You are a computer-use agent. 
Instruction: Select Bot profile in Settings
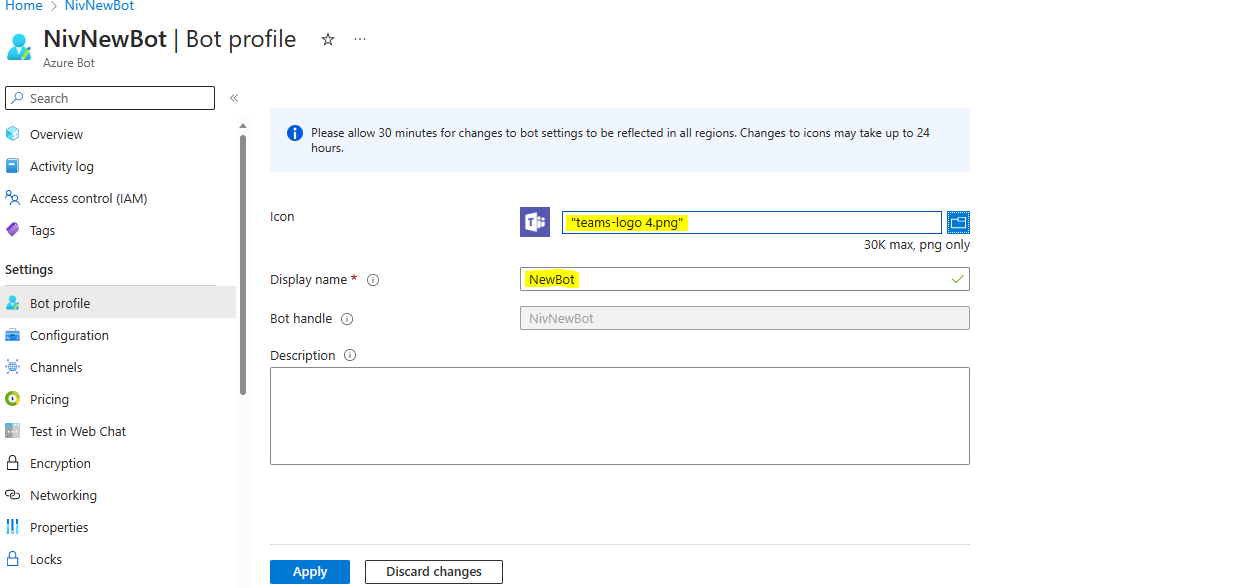pos(118,303)
